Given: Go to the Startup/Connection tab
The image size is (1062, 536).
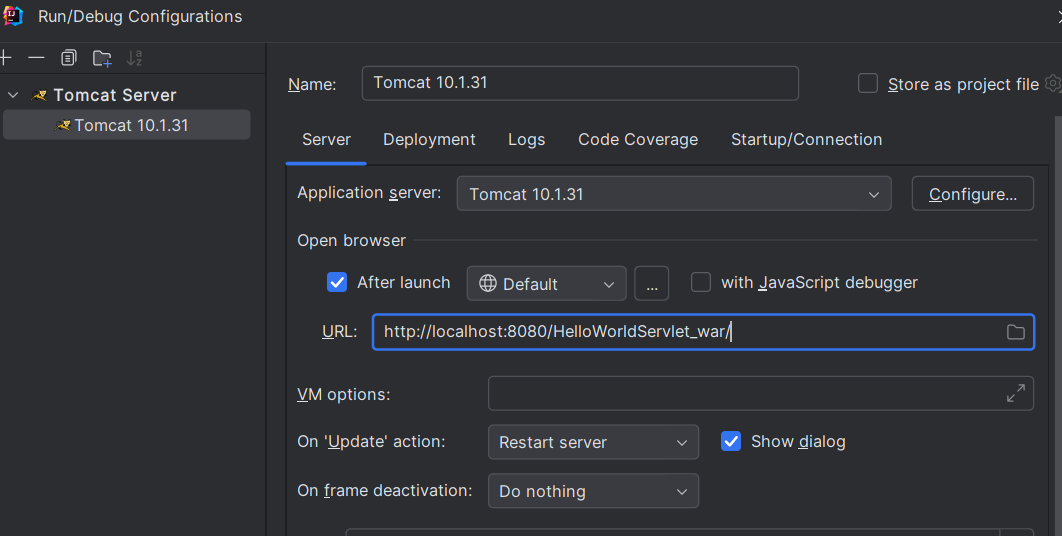Looking at the screenshot, I should [x=806, y=140].
